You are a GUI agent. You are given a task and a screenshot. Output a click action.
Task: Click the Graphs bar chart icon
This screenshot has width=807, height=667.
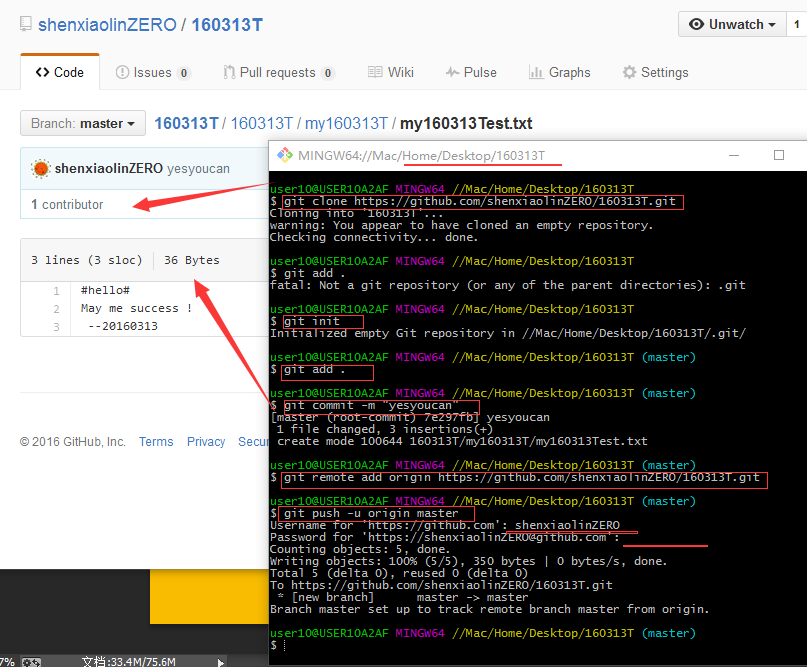tap(536, 73)
